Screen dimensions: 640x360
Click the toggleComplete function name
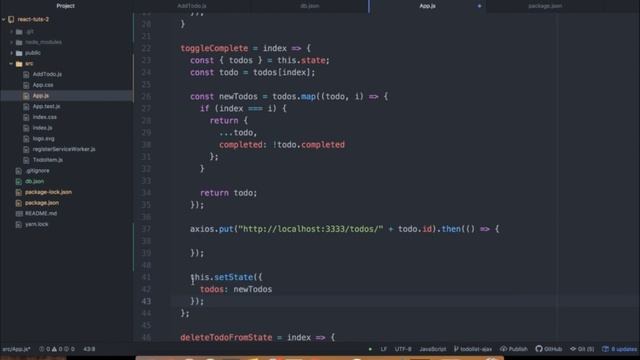point(214,48)
